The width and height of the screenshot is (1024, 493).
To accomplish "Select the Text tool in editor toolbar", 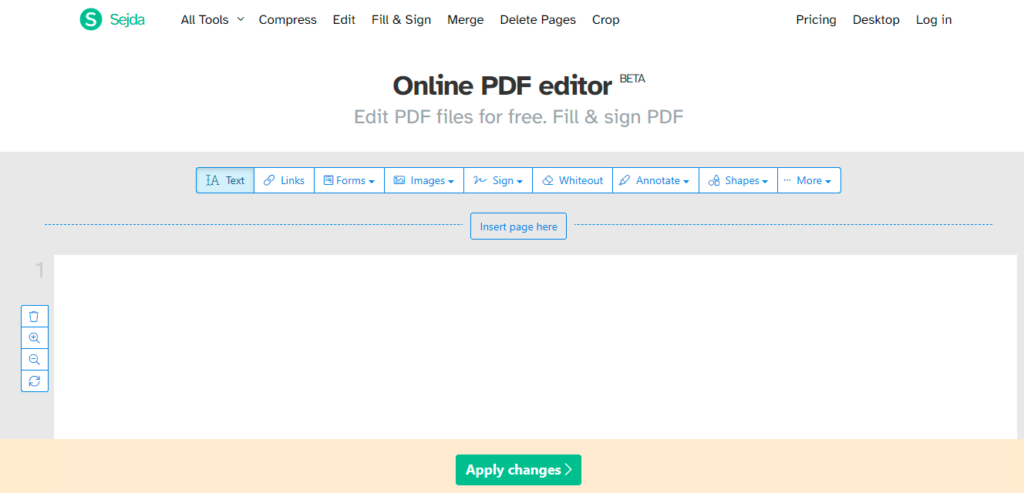I will point(225,180).
